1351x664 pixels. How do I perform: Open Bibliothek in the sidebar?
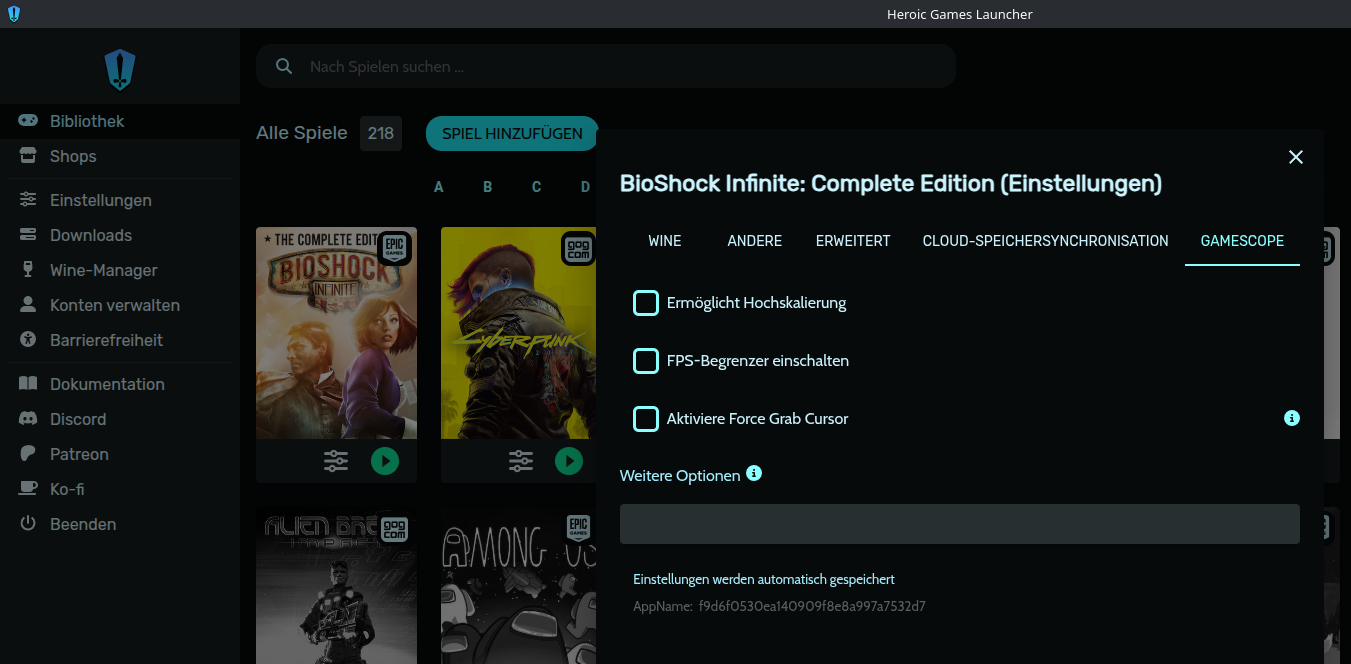pyautogui.click(x=120, y=121)
